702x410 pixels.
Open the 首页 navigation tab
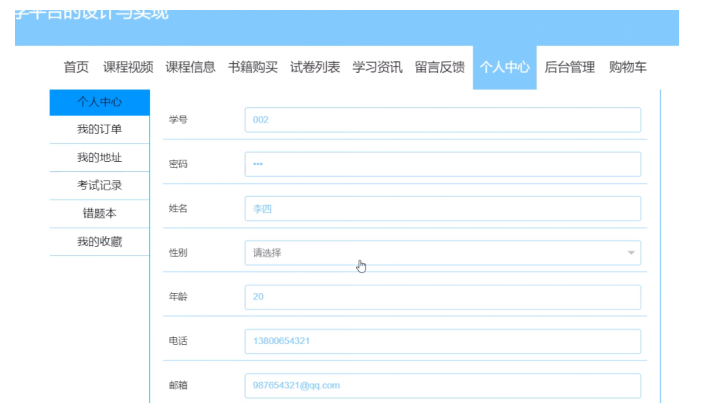[76, 67]
